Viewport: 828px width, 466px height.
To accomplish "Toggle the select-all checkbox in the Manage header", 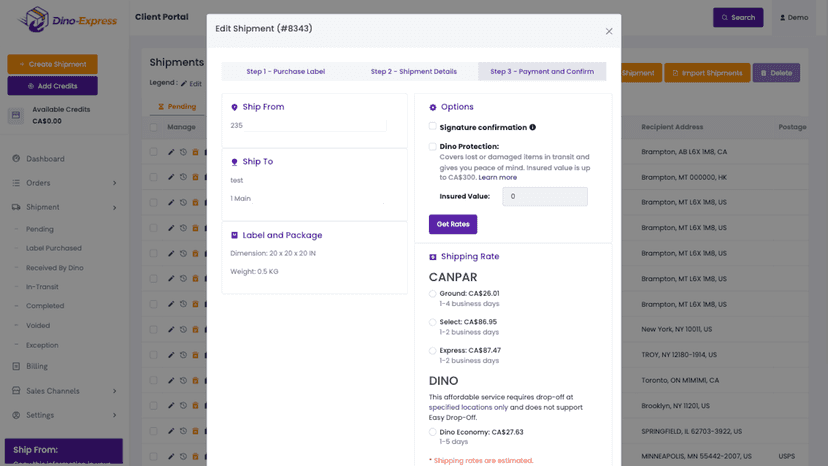I will 154,127.
